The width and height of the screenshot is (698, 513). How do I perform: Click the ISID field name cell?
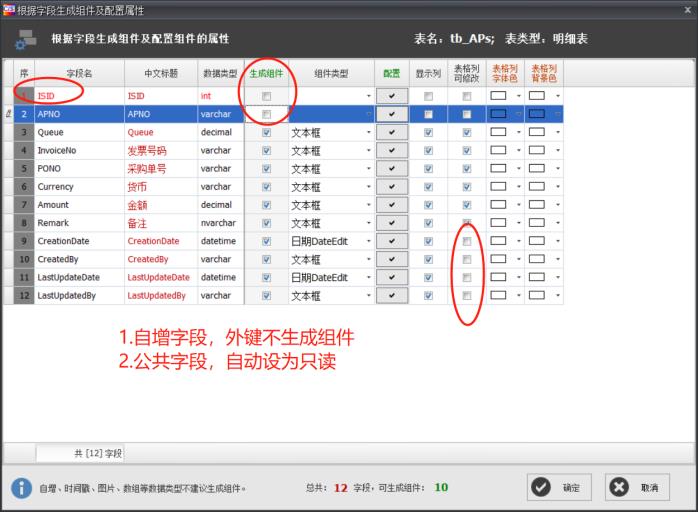click(x=79, y=96)
